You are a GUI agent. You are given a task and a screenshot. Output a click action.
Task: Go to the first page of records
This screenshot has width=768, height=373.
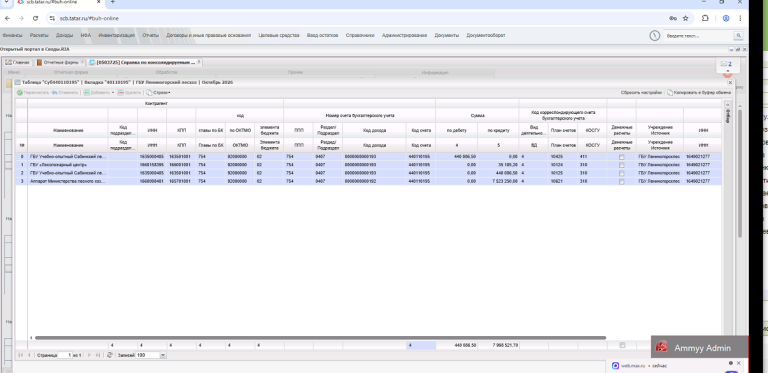tap(21, 355)
